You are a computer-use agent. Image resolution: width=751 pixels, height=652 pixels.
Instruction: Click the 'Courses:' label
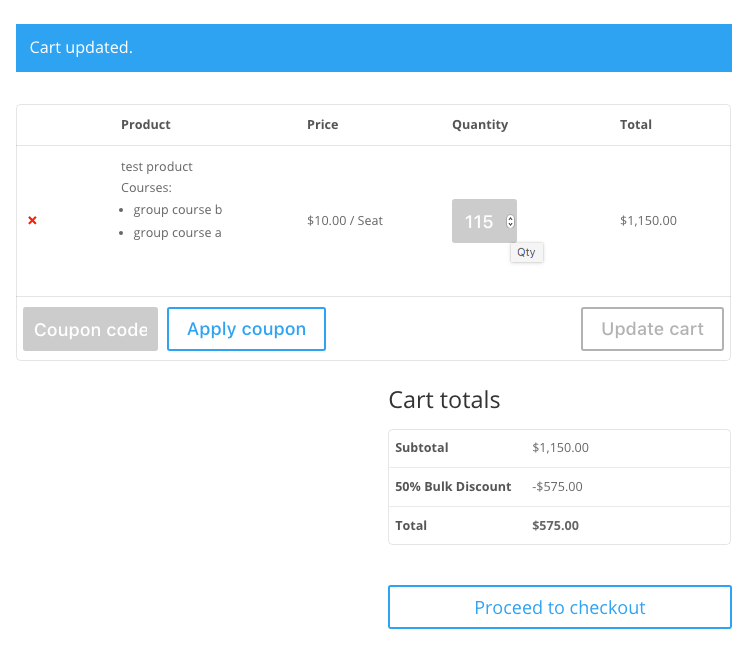[x=146, y=188]
